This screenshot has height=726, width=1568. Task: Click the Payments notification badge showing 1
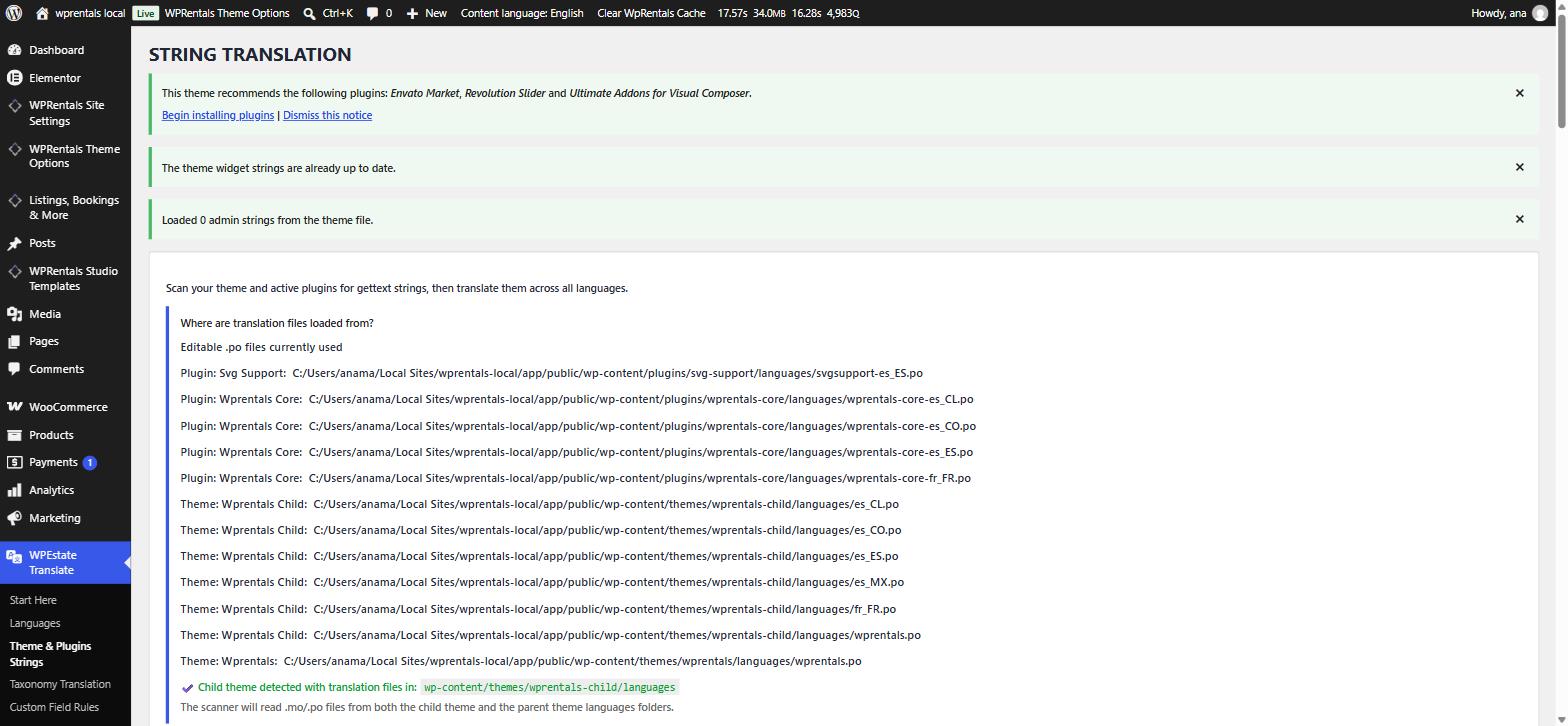tap(89, 462)
